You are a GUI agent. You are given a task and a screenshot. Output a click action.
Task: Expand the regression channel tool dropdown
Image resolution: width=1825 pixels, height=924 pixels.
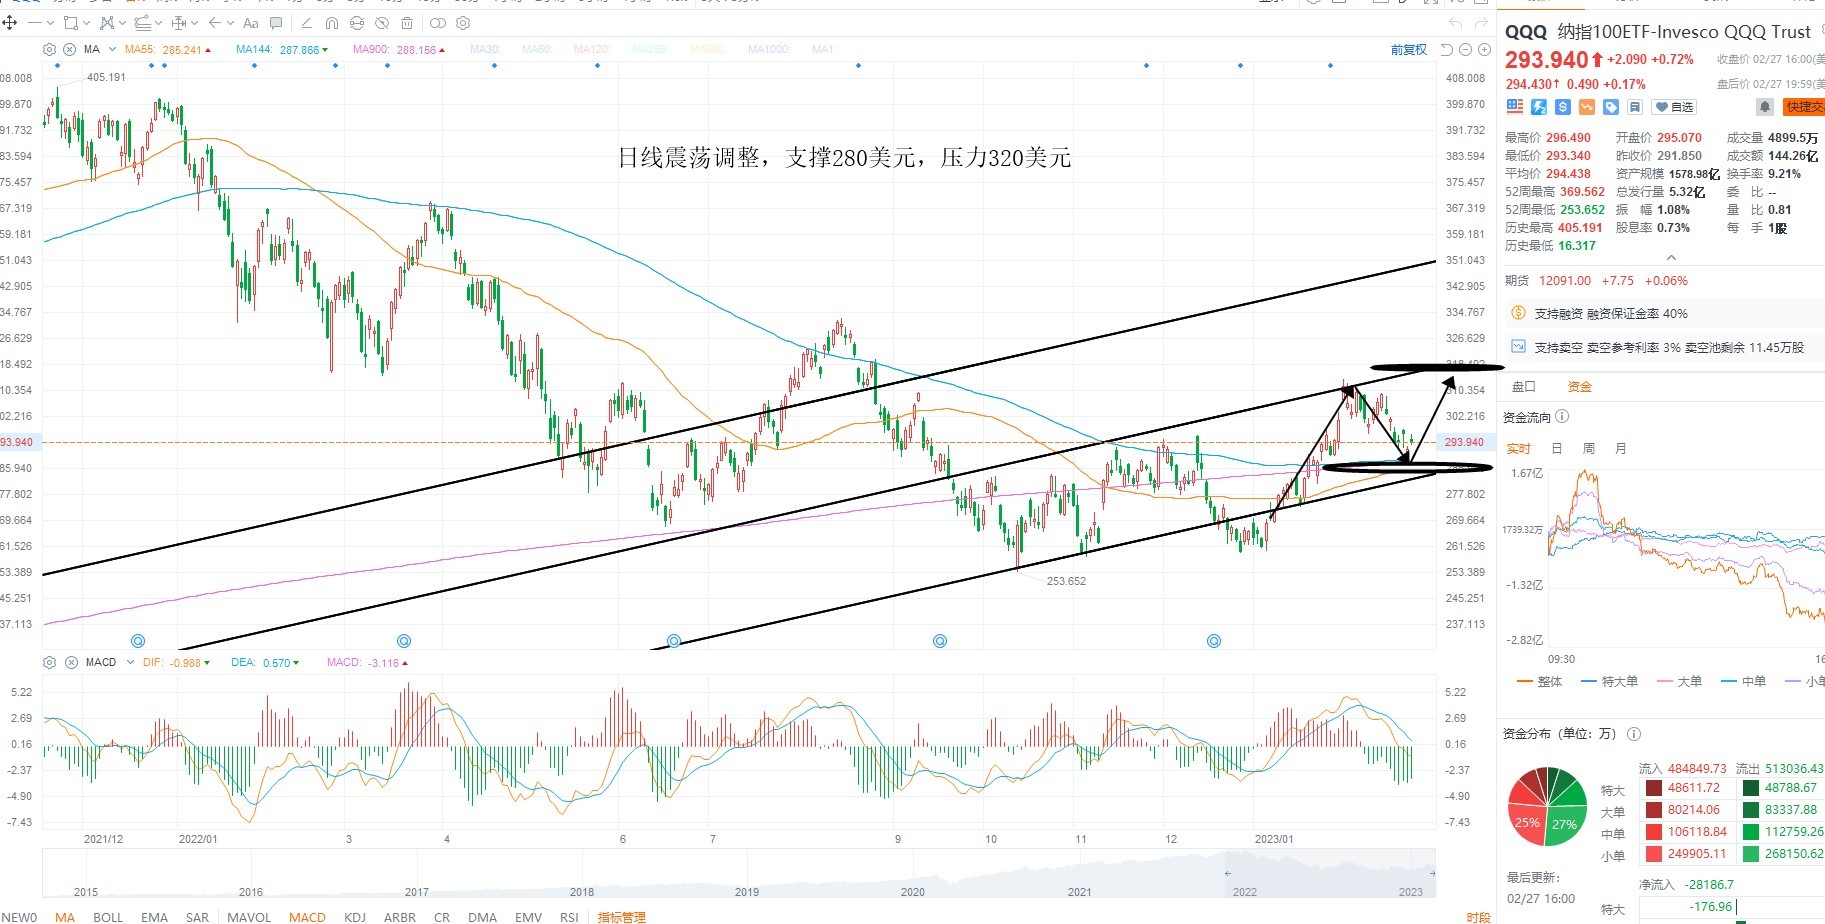(x=159, y=22)
